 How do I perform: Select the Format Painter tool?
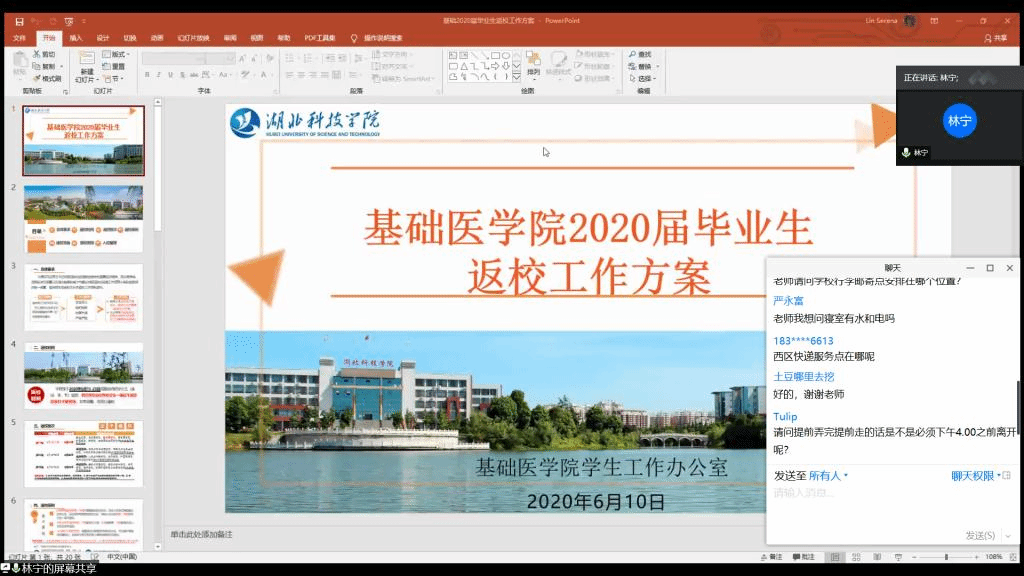coord(46,78)
